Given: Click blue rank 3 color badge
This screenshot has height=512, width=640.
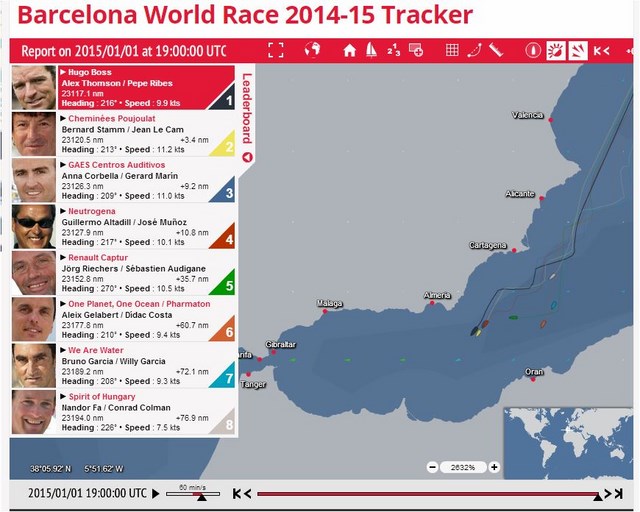Looking at the screenshot, I should [x=226, y=191].
